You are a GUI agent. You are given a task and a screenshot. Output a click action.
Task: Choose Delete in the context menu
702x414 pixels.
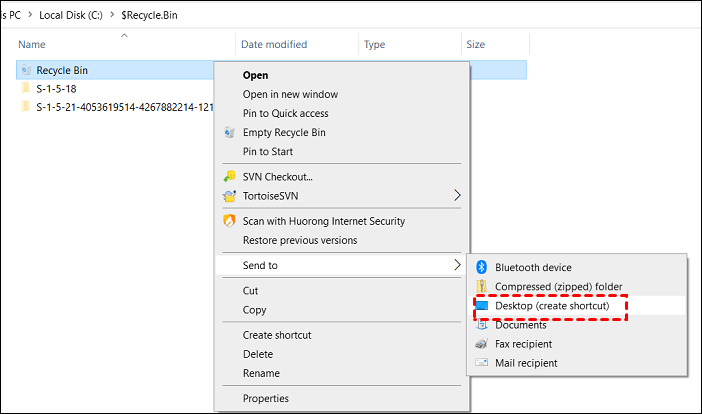pos(258,354)
